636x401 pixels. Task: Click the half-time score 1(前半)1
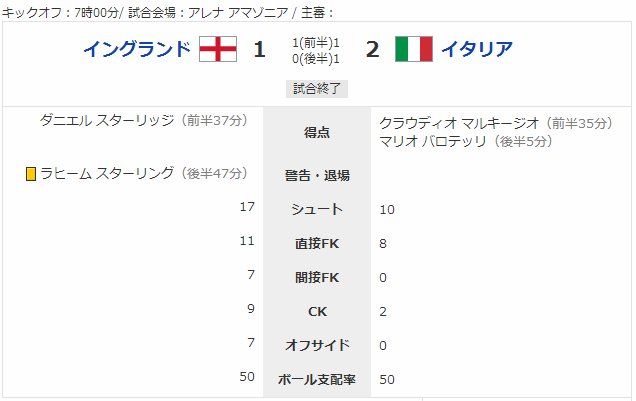pos(316,42)
